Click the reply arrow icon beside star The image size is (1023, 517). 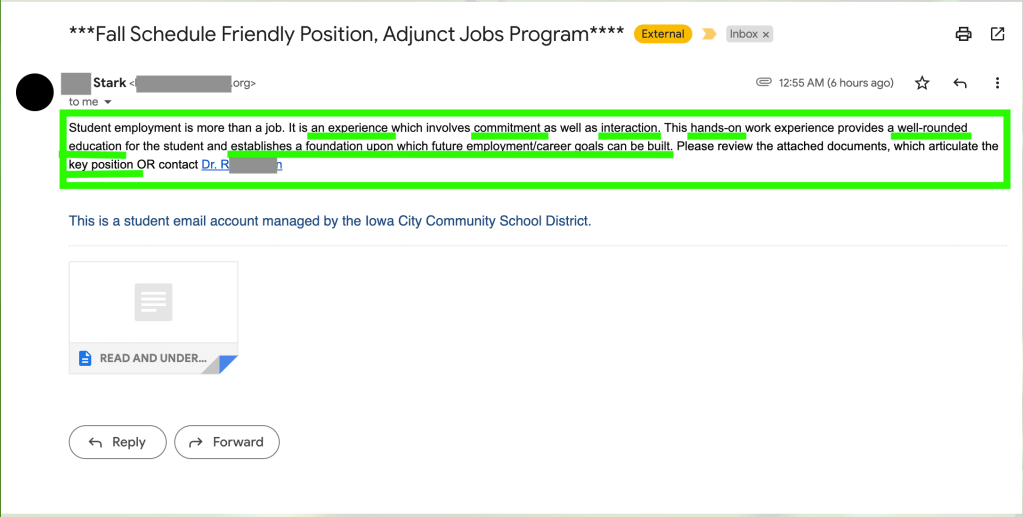(x=960, y=83)
